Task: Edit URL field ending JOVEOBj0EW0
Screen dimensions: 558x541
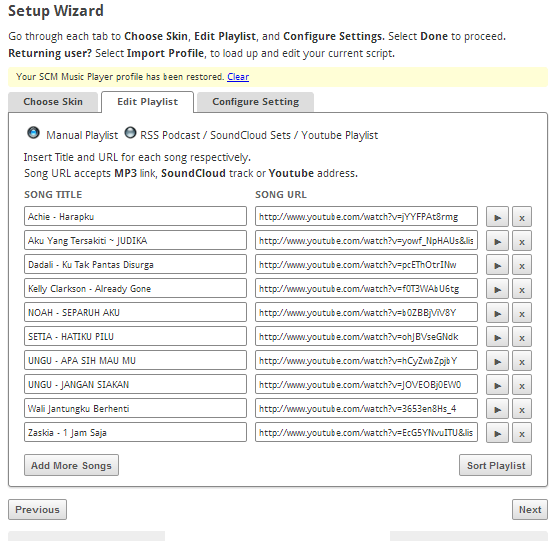Action: [366, 384]
